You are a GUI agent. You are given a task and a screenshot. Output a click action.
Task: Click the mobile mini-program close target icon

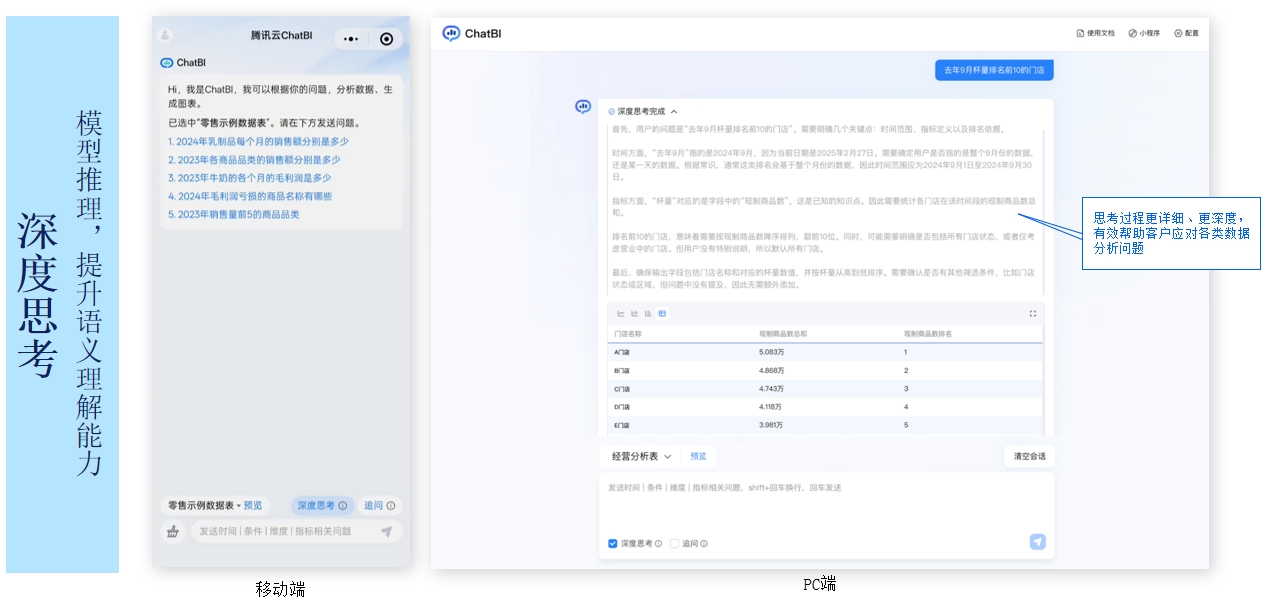(x=387, y=39)
